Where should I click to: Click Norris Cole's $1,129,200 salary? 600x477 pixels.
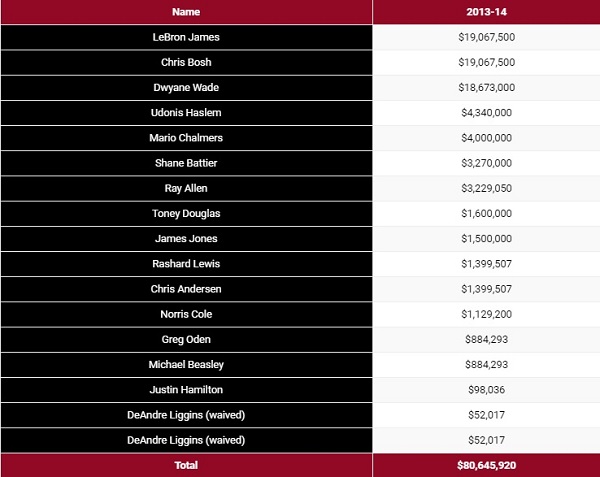click(x=486, y=314)
